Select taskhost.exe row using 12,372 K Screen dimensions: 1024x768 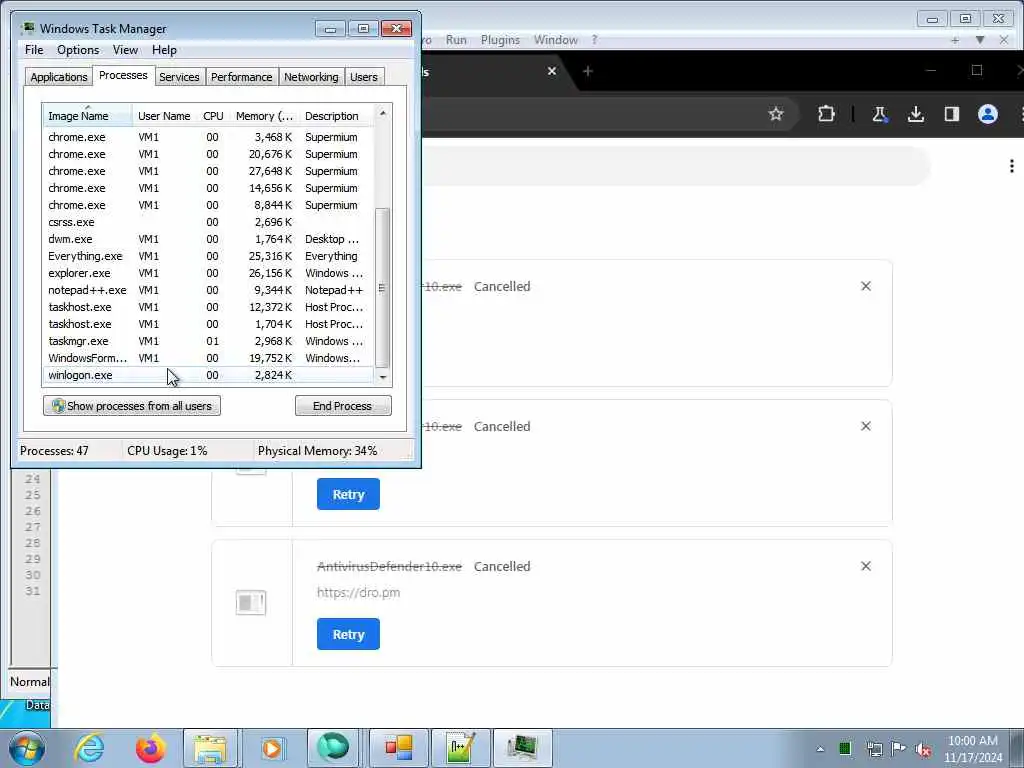[208, 307]
